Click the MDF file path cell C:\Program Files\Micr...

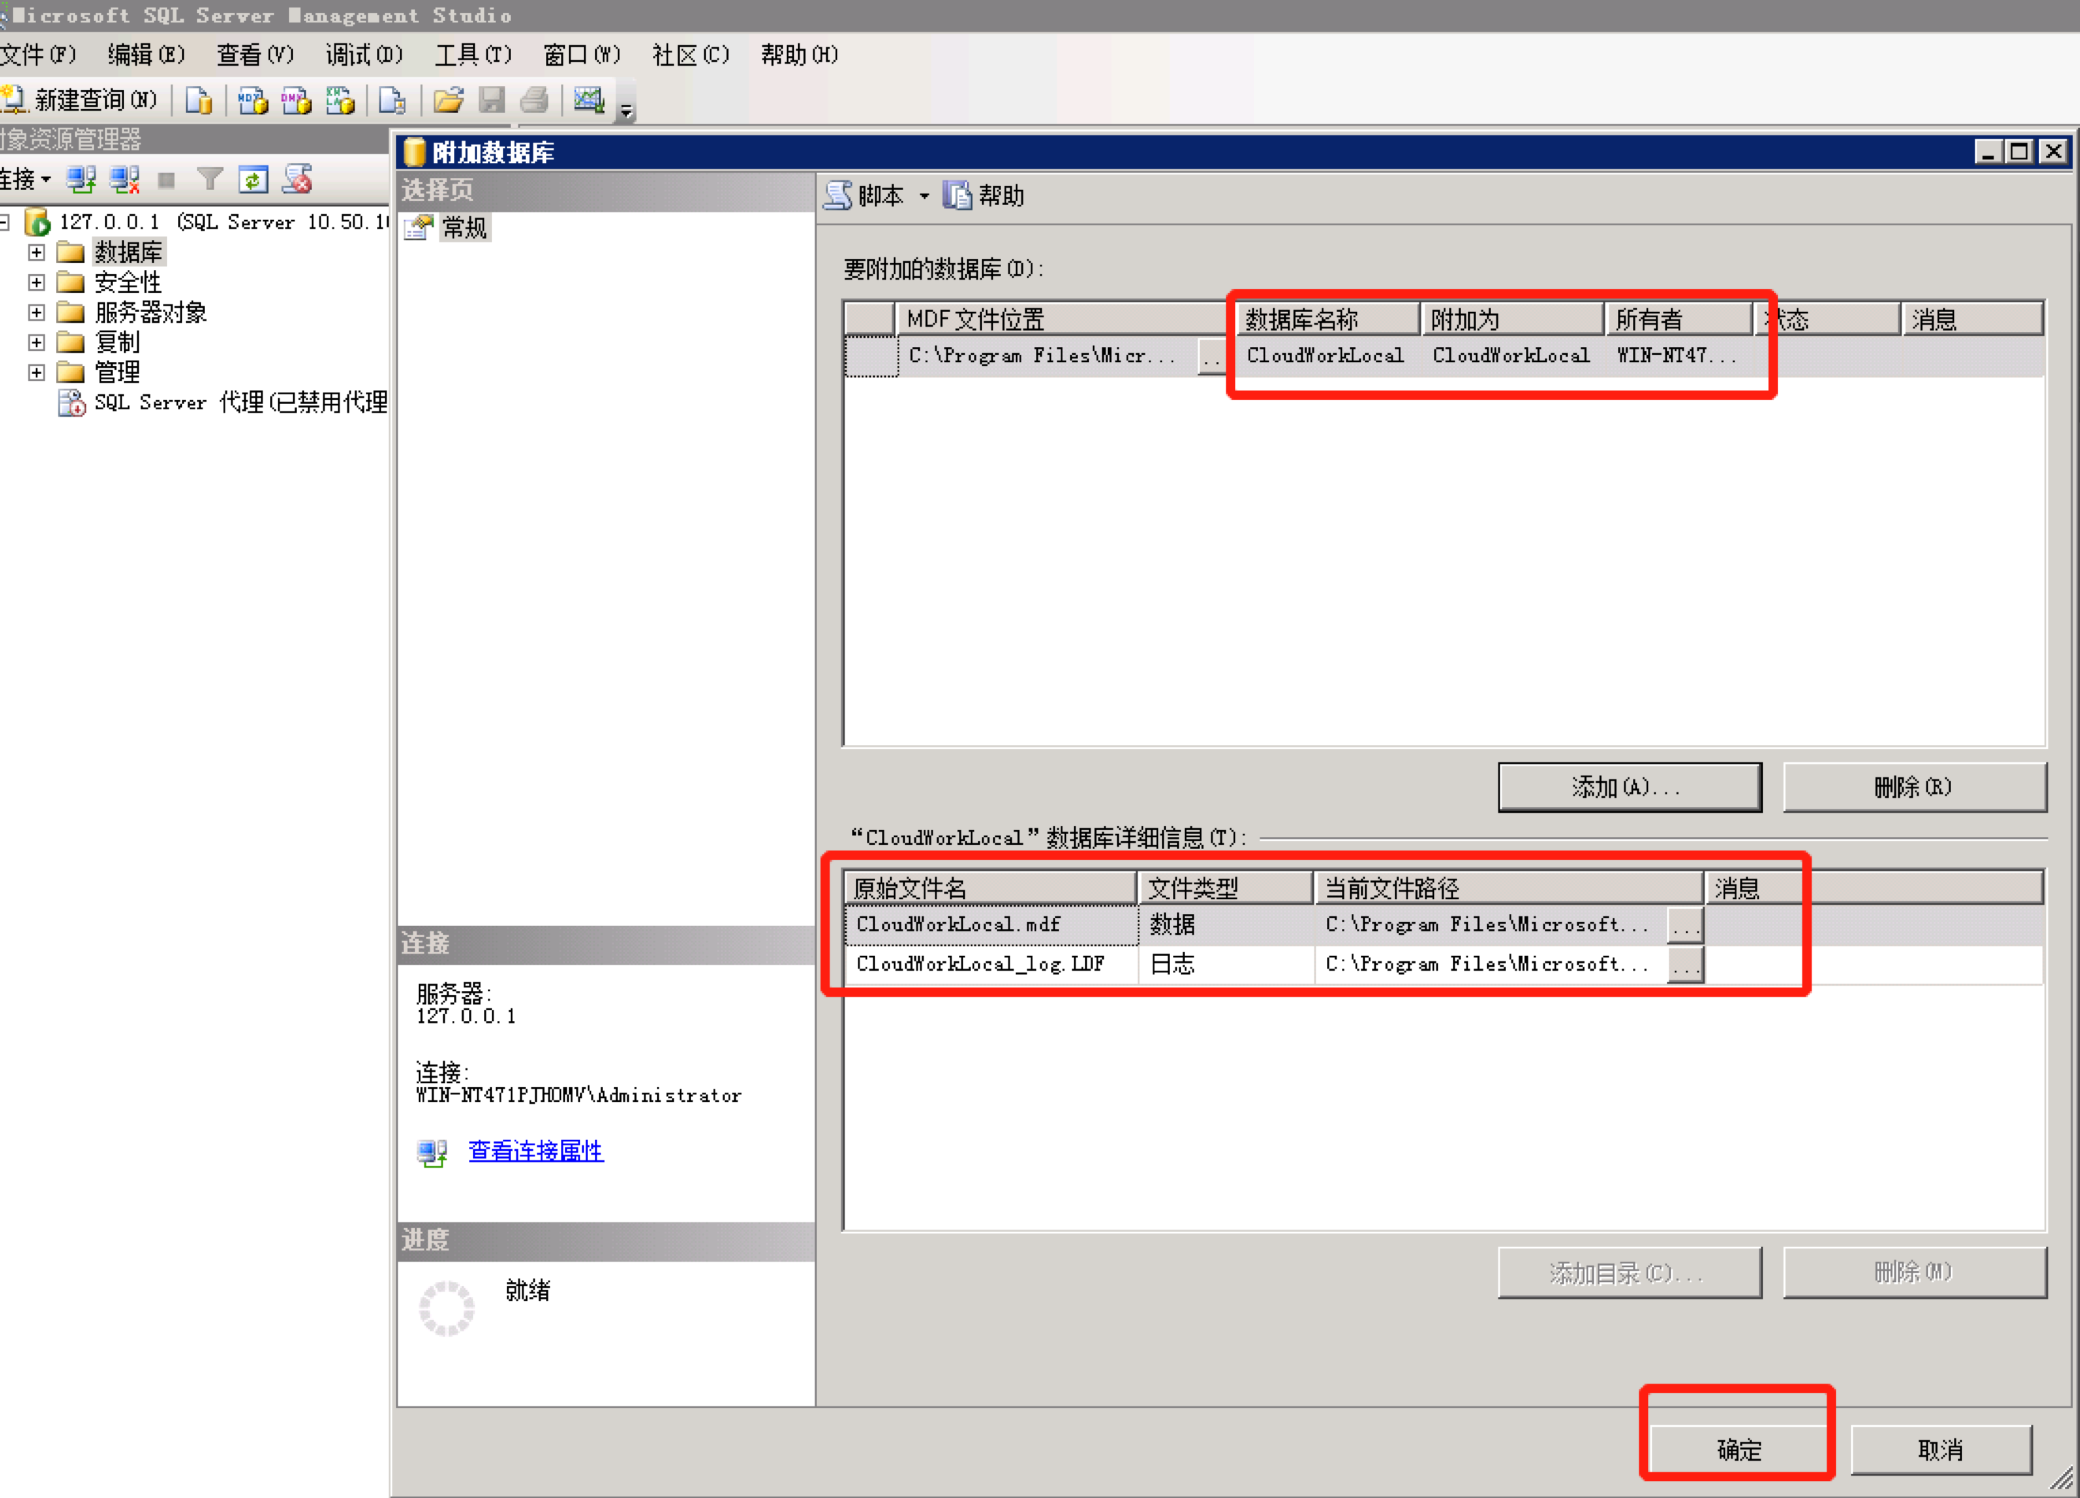tap(1045, 356)
